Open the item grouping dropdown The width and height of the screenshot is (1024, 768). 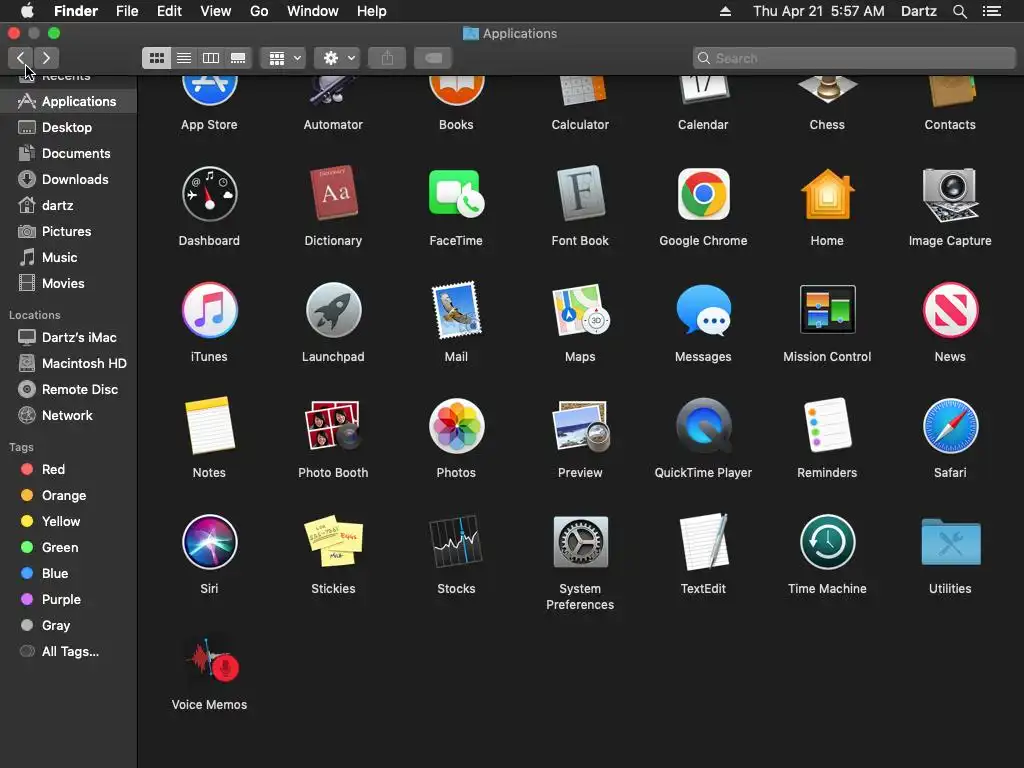pyautogui.click(x=283, y=58)
